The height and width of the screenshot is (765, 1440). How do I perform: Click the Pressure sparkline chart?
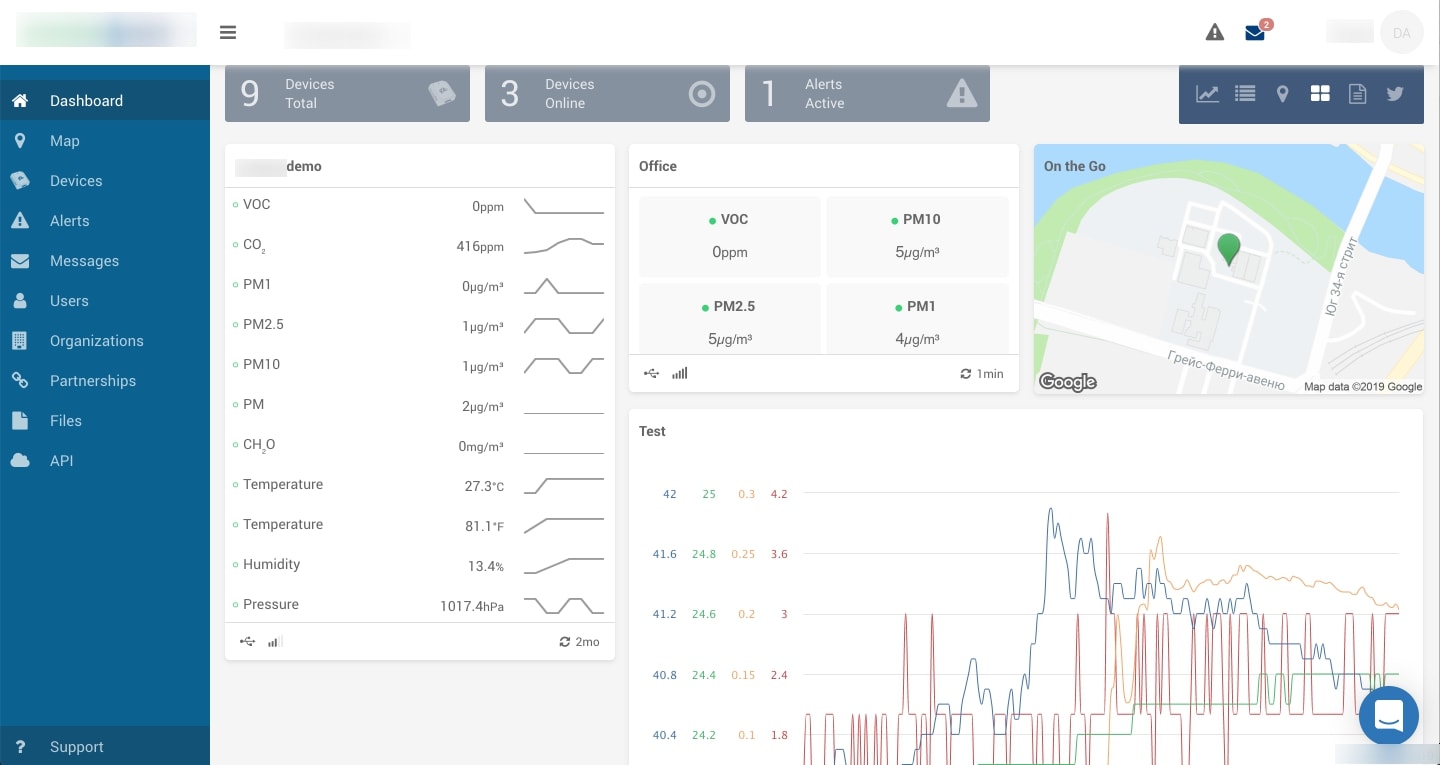click(x=564, y=606)
